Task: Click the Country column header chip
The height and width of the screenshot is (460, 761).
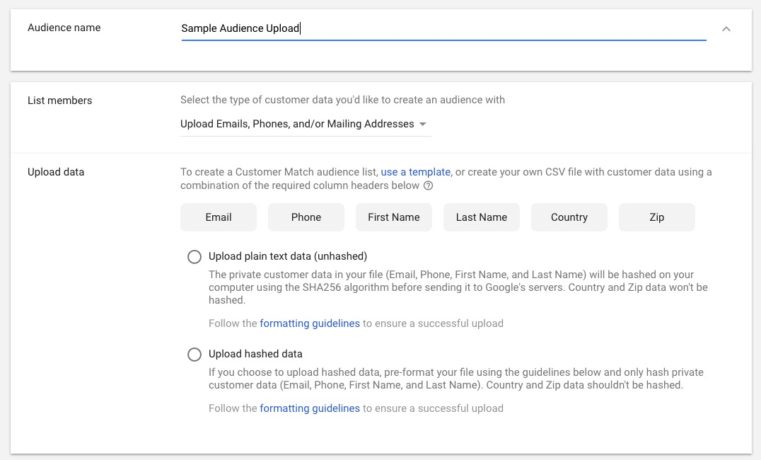Action: point(569,217)
